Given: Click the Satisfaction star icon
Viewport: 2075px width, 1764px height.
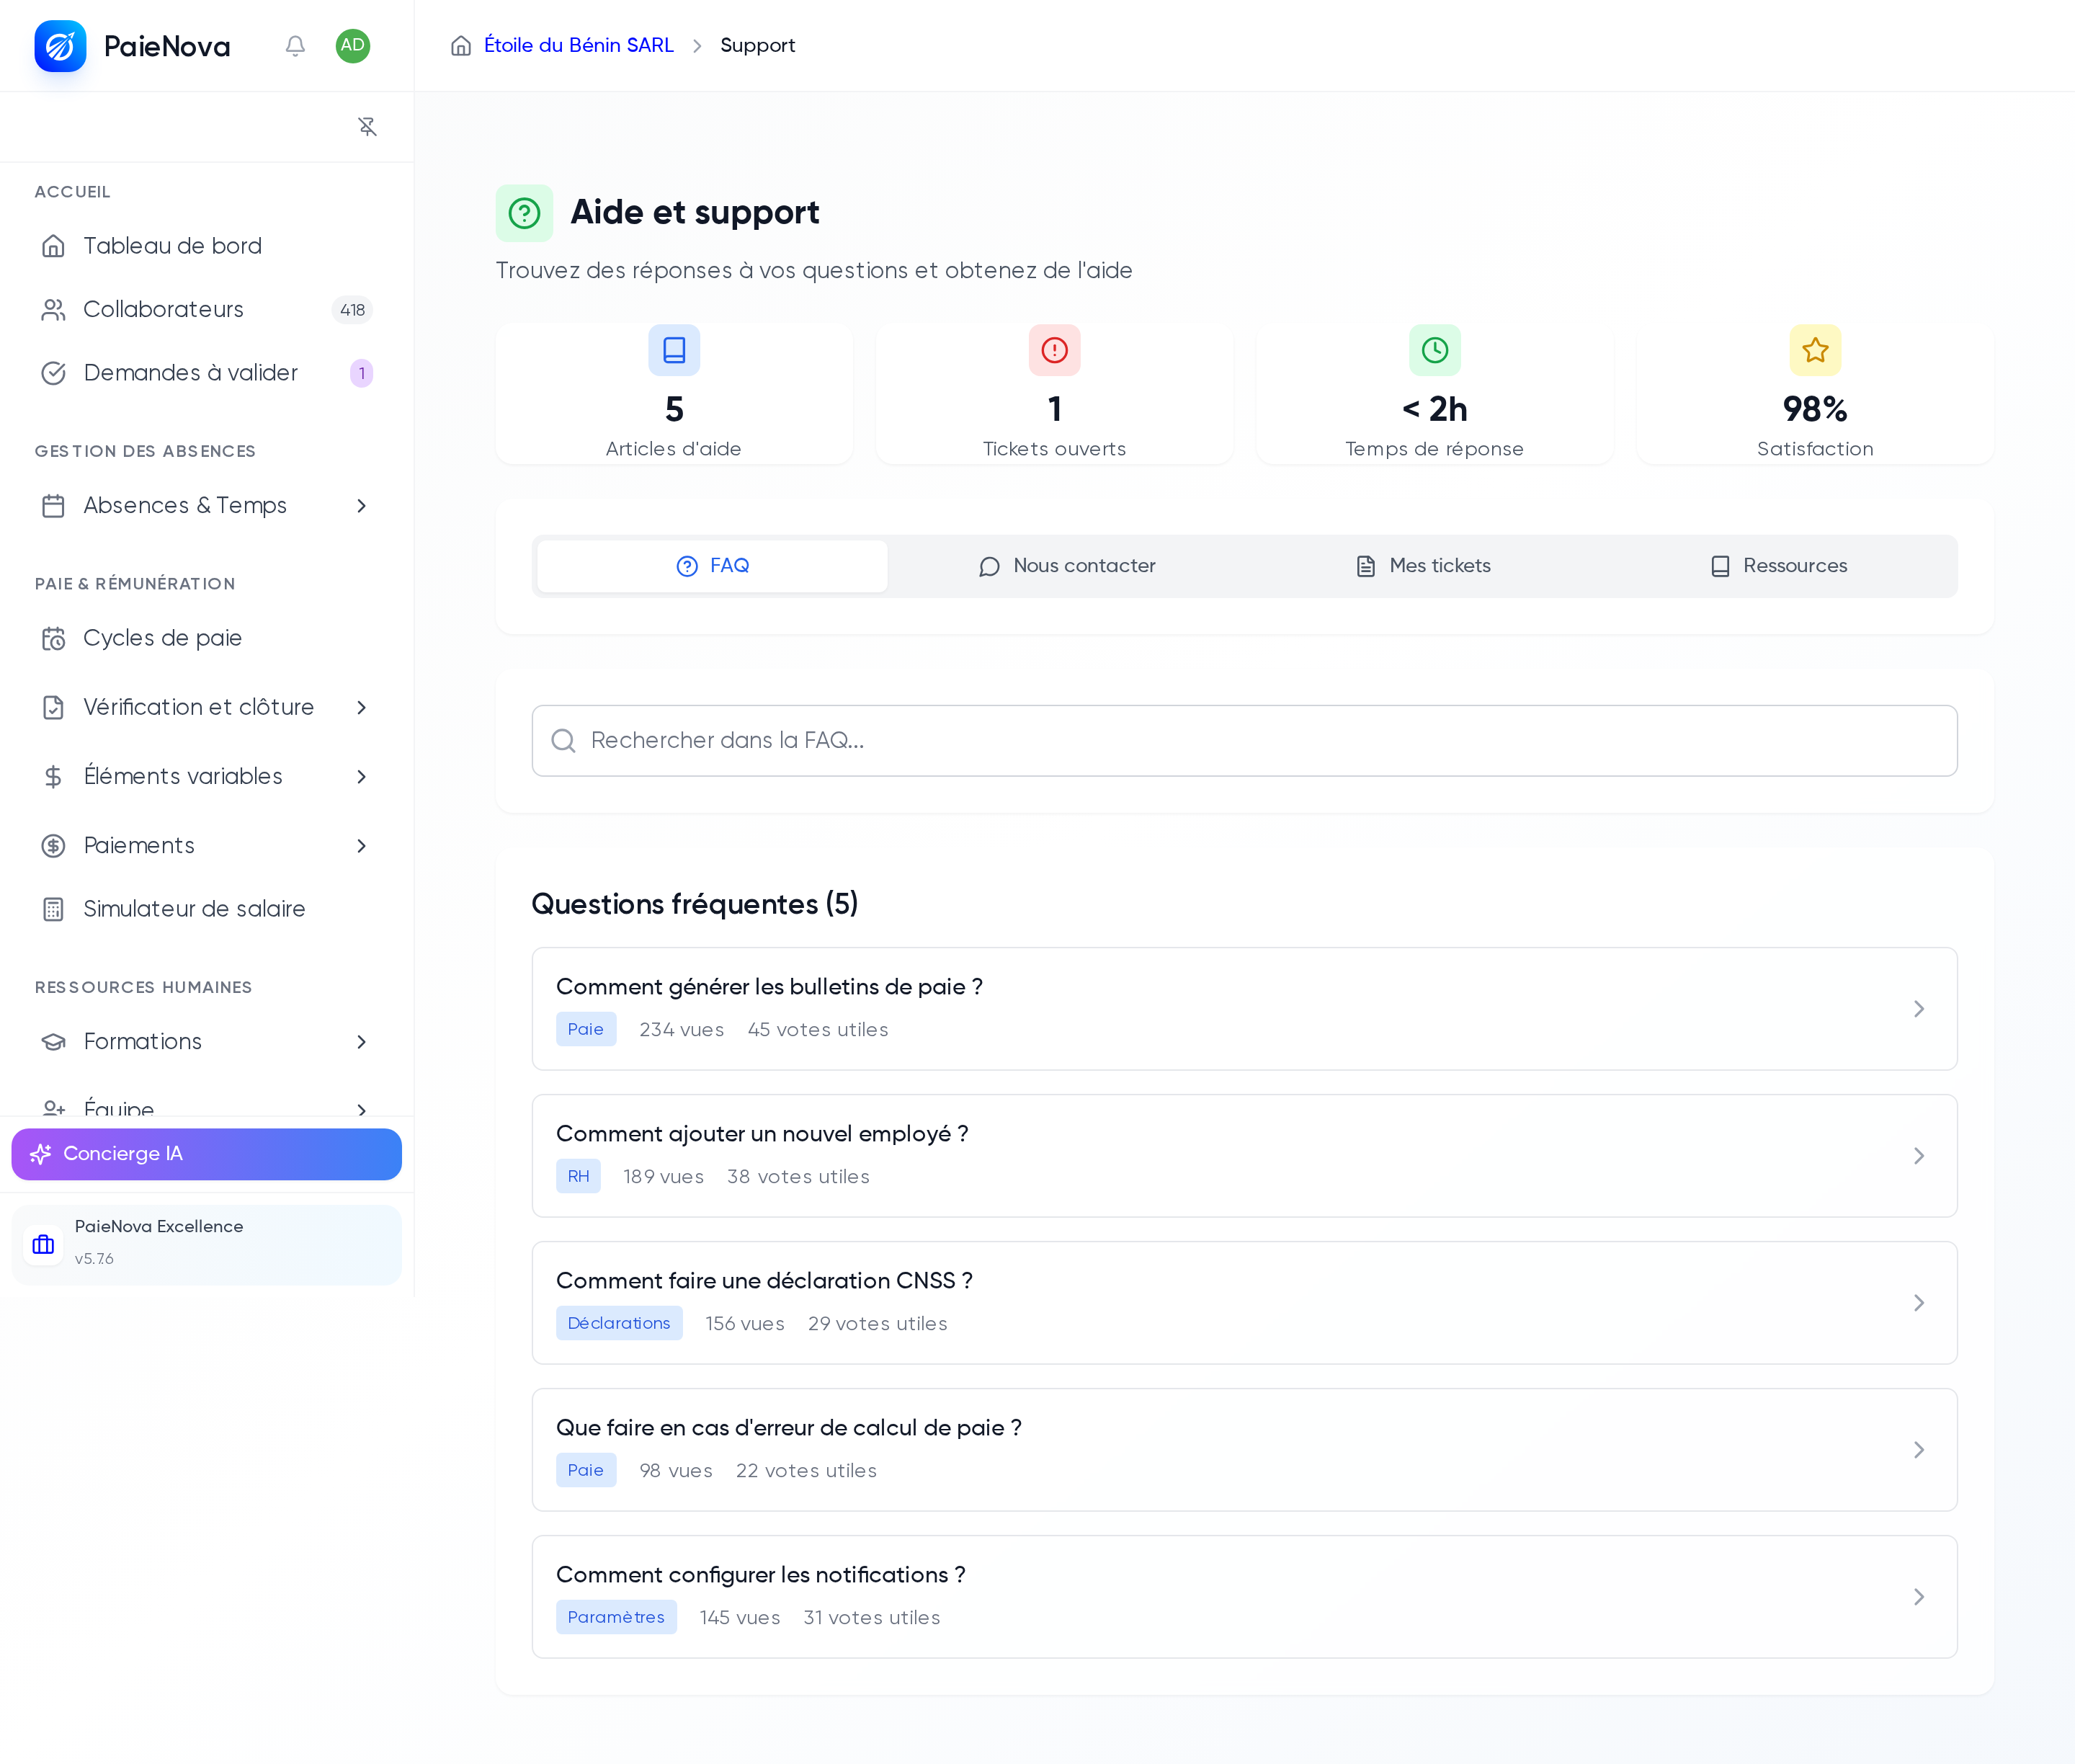Looking at the screenshot, I should [x=1815, y=350].
